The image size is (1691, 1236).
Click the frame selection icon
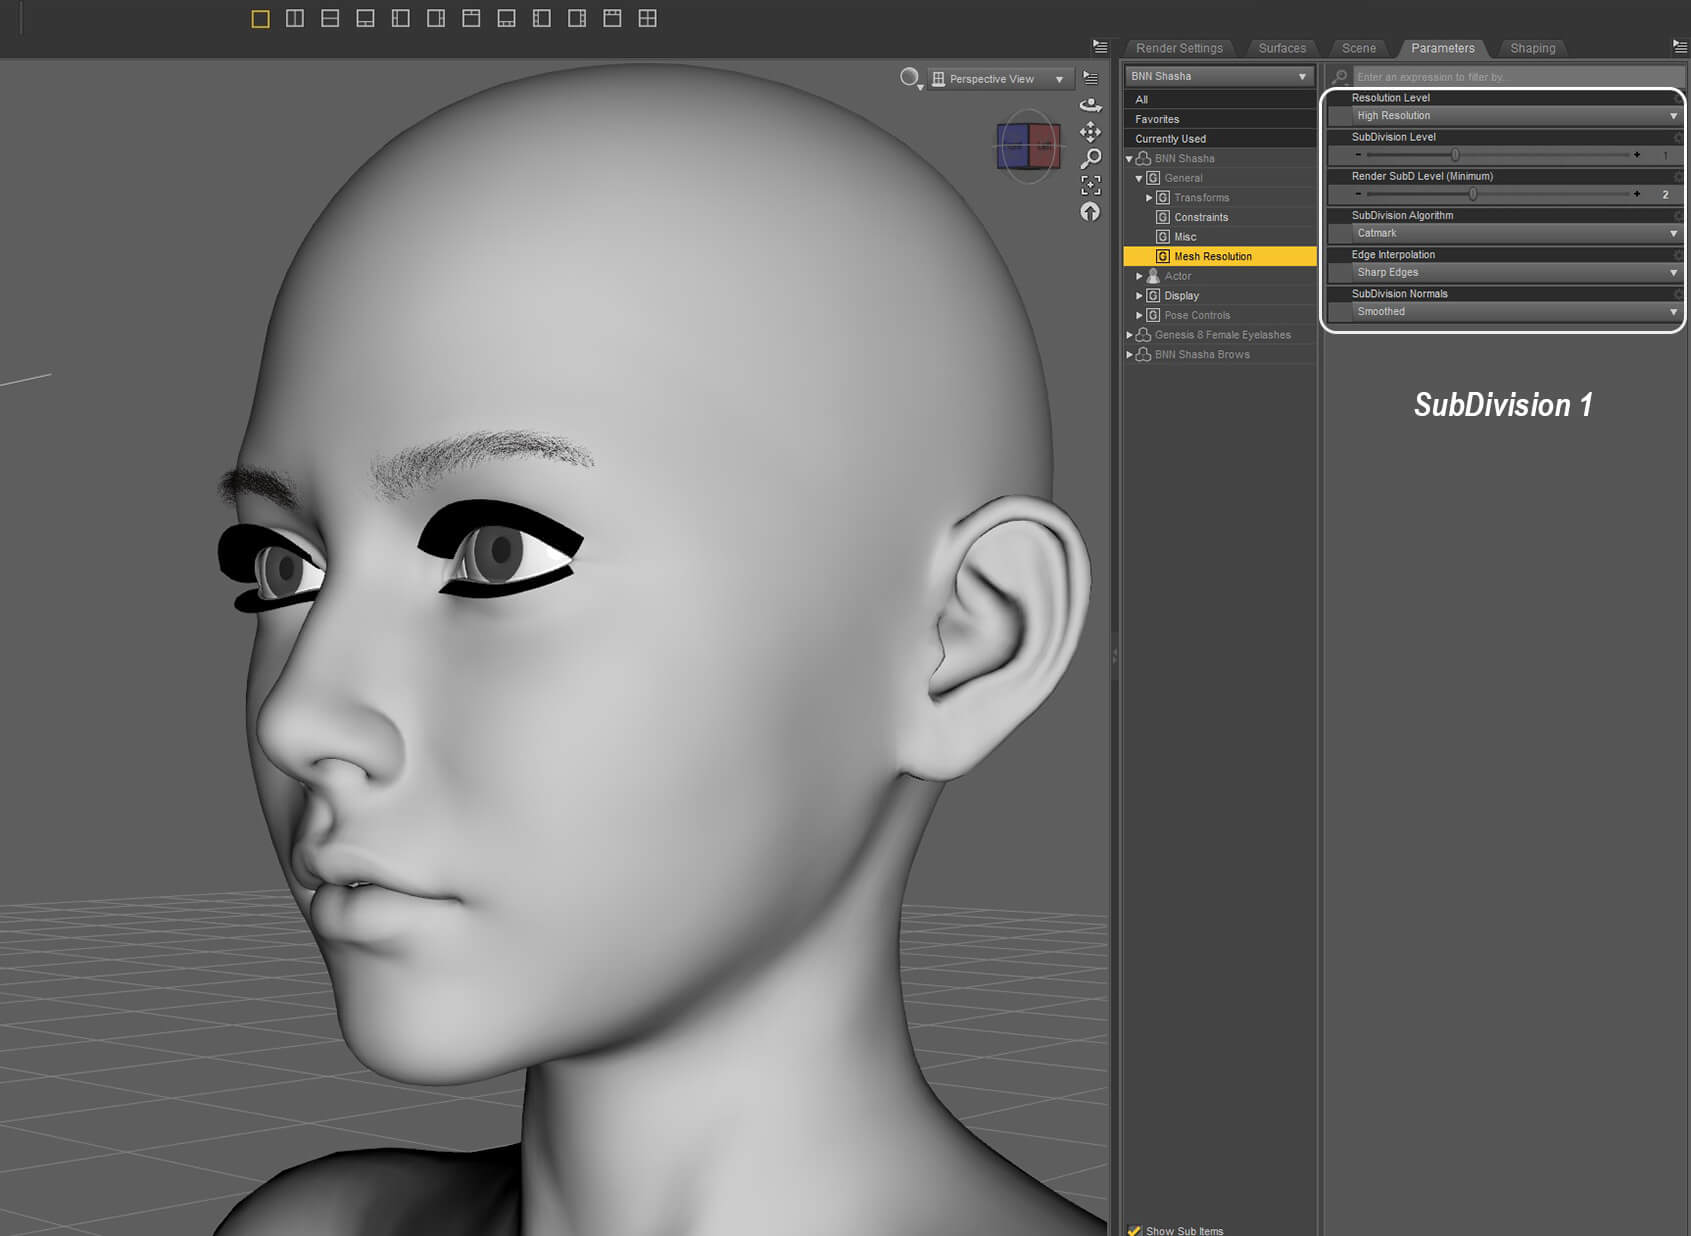click(1091, 185)
